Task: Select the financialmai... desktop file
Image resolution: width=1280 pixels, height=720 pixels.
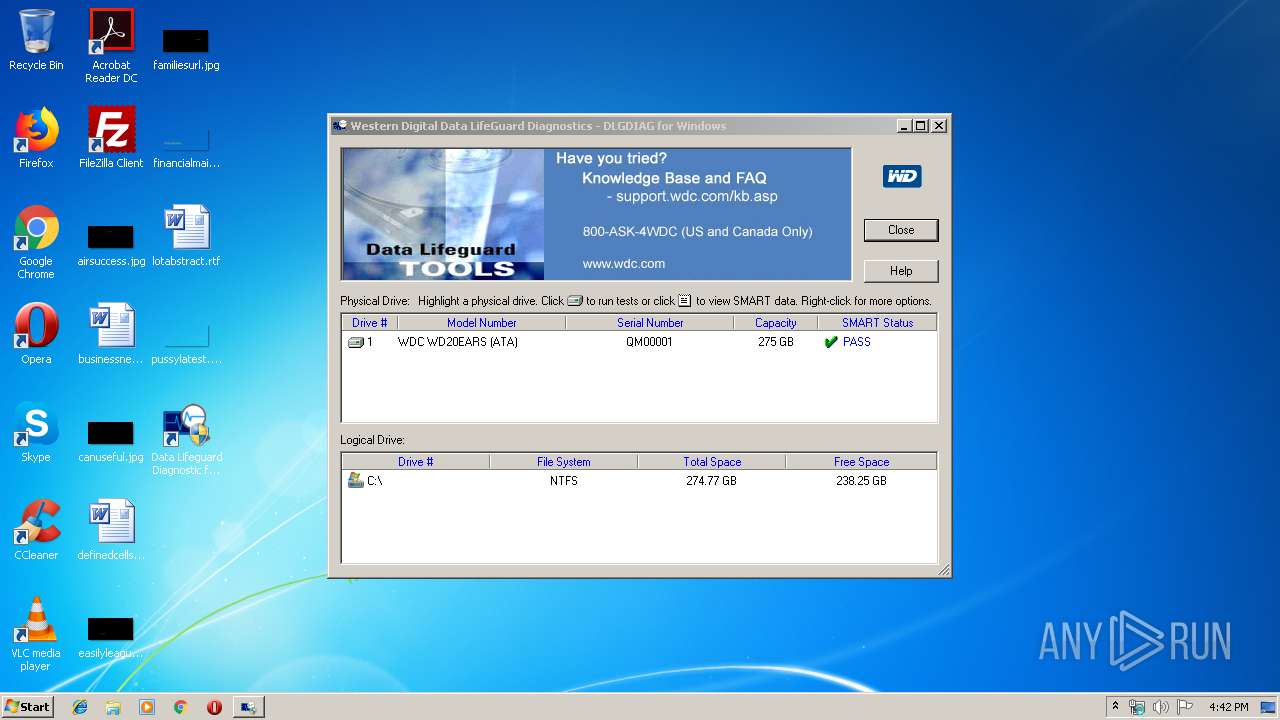Action: (x=186, y=146)
